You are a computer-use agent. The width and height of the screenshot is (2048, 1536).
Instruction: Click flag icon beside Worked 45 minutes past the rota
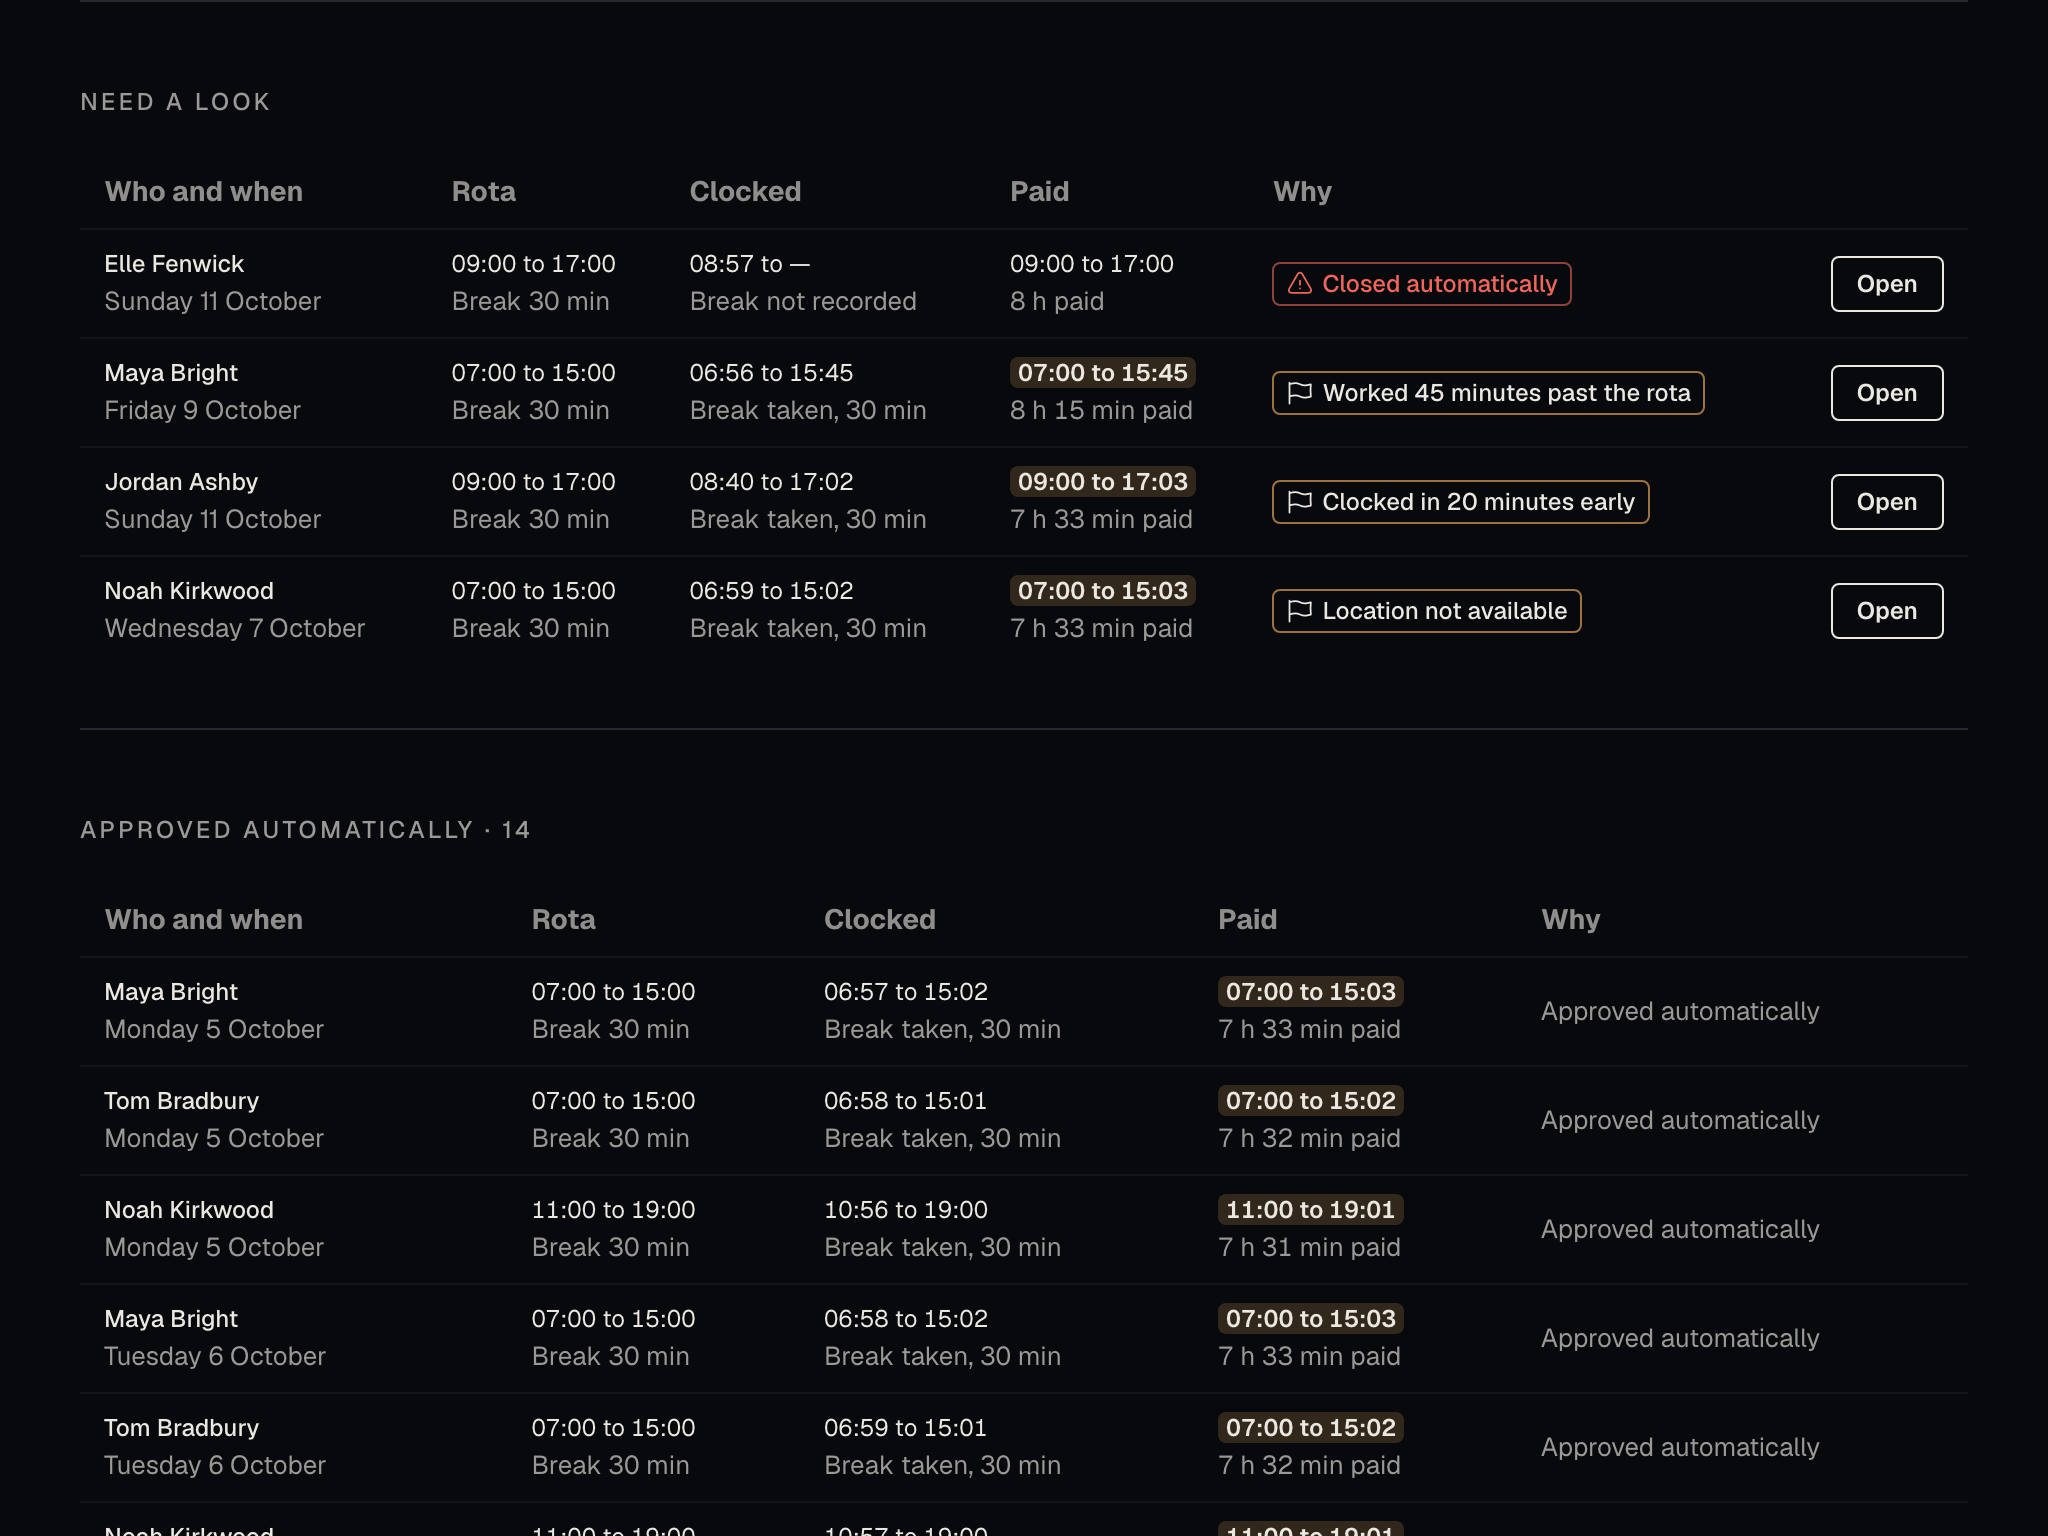pyautogui.click(x=1299, y=393)
